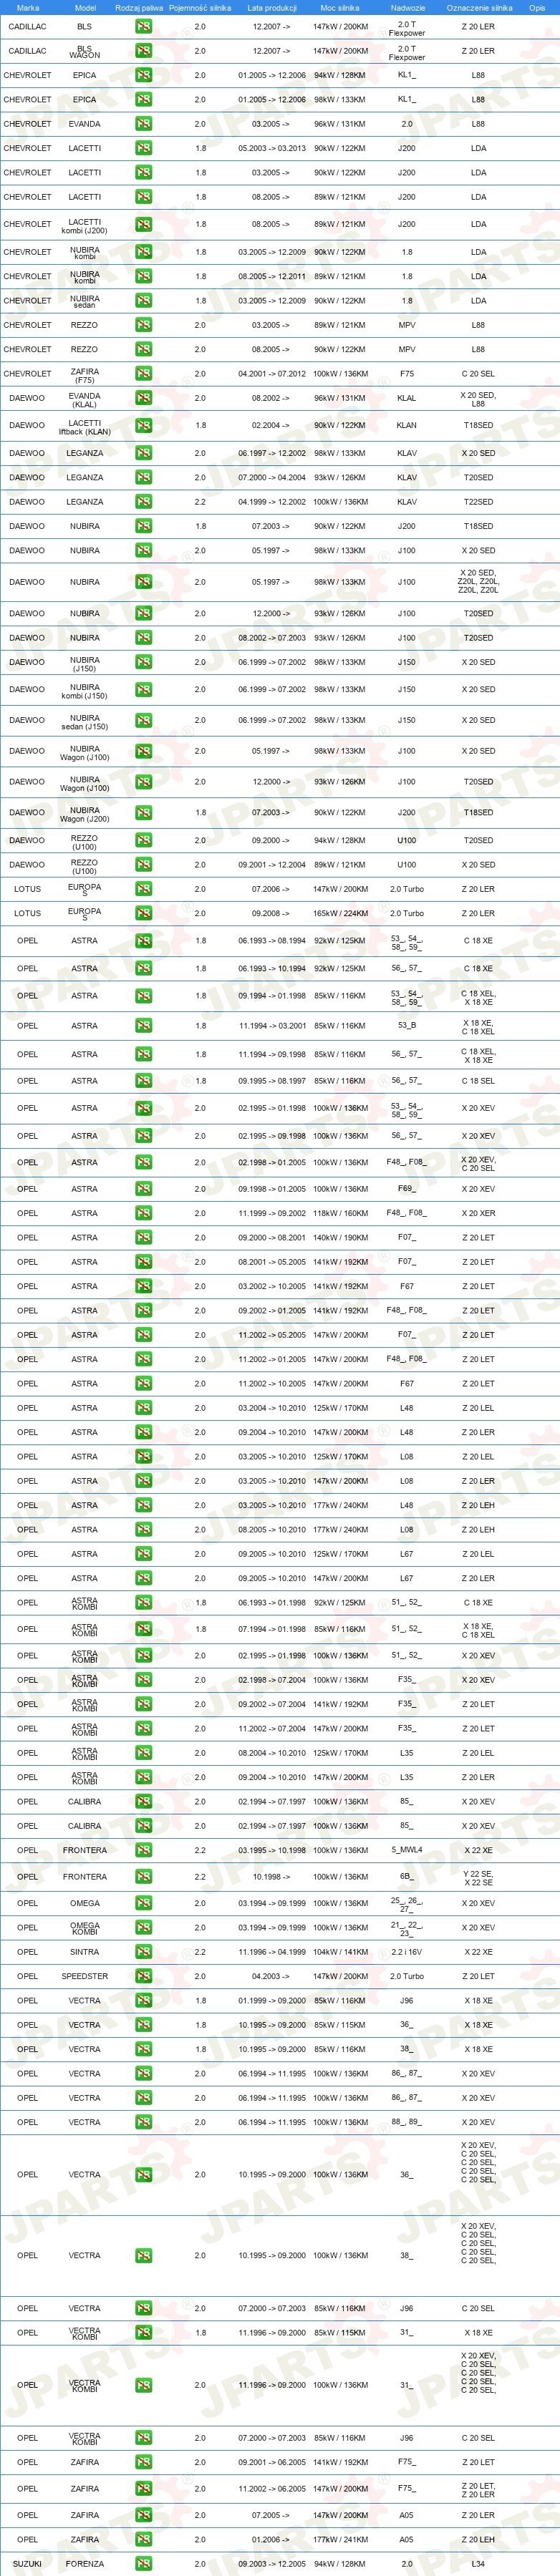Select the 'X 20 SED, L88' engine cell
The image size is (560, 2576).
click(478, 399)
